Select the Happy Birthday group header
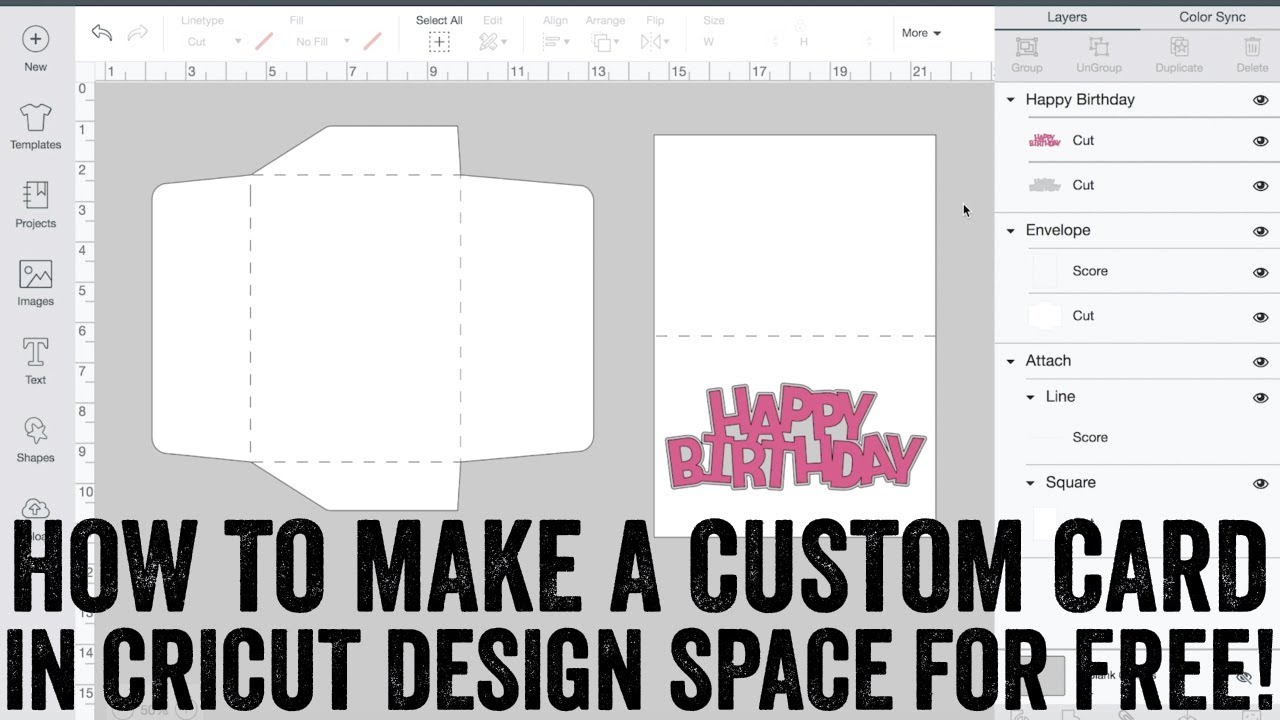 pyautogui.click(x=1138, y=100)
